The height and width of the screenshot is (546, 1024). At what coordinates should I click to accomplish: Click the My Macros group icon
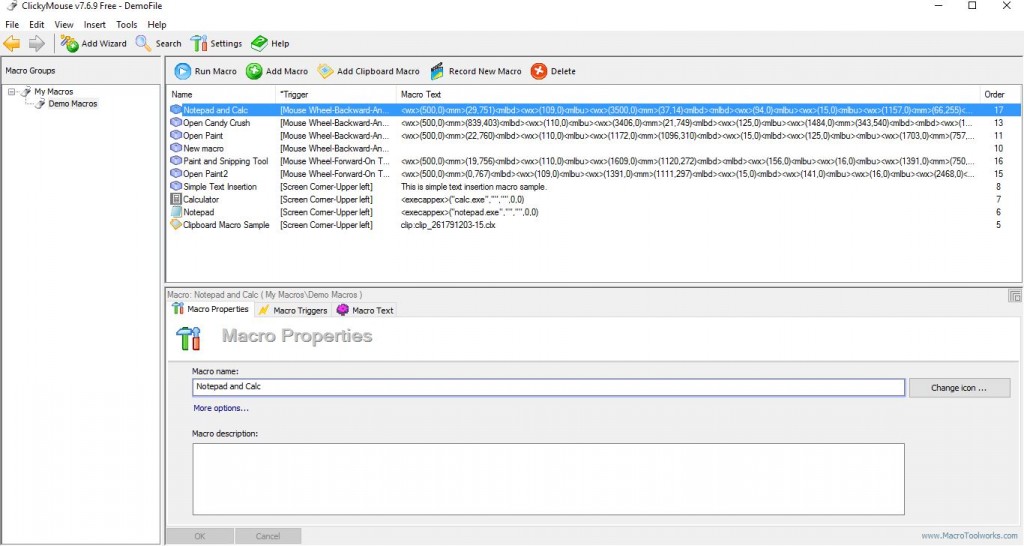tap(26, 92)
